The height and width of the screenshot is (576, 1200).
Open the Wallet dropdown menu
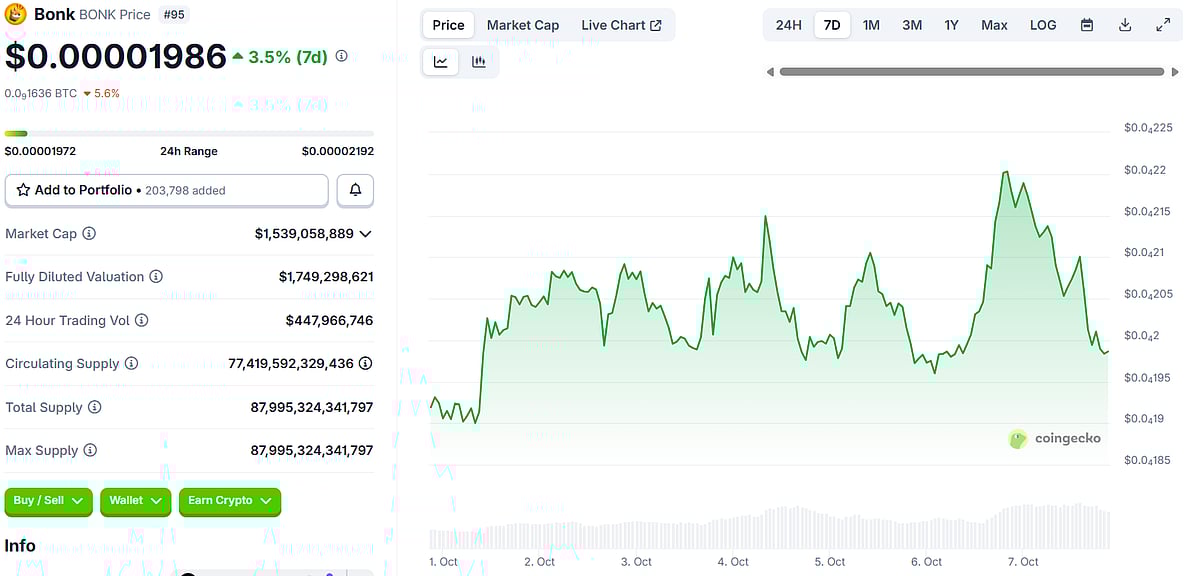(x=135, y=501)
